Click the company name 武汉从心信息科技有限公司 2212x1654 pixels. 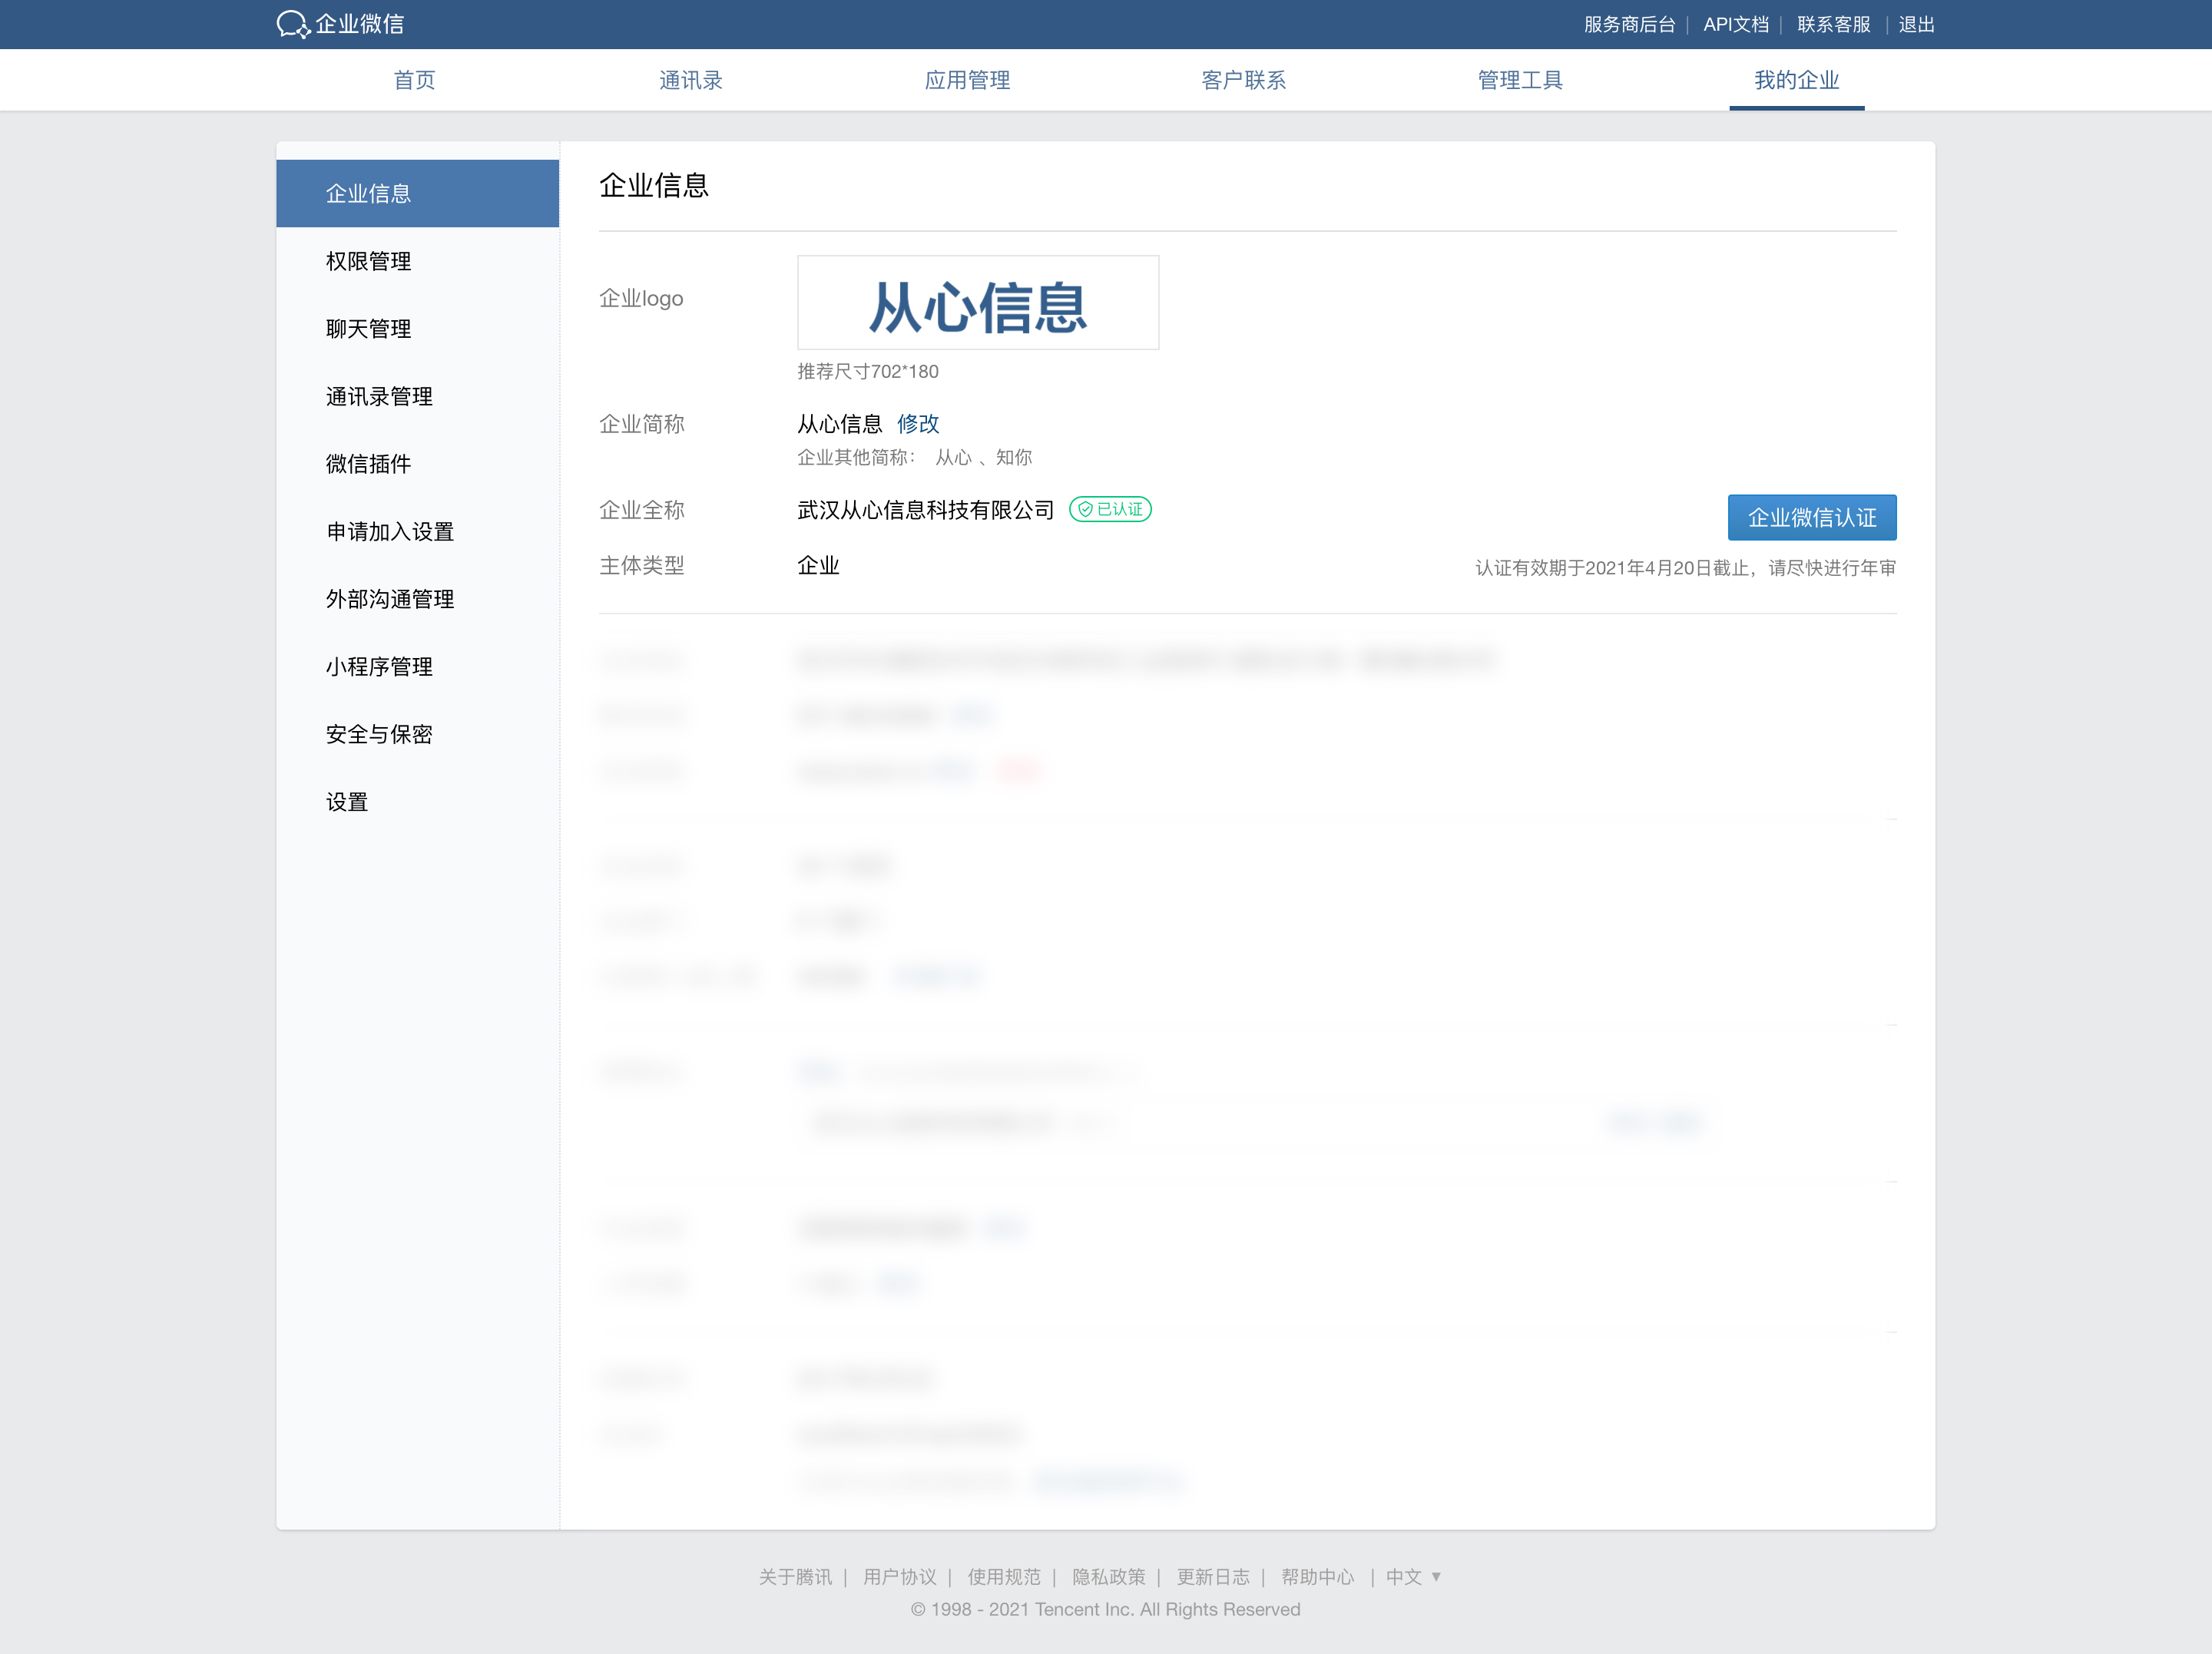(x=925, y=510)
